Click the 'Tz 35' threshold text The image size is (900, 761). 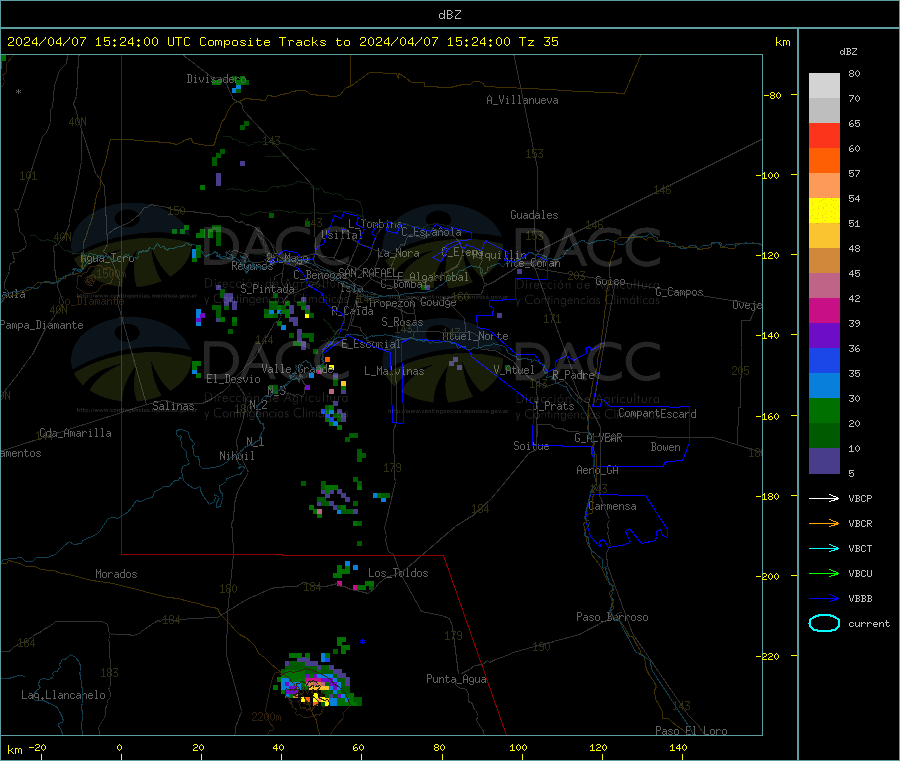coord(538,42)
